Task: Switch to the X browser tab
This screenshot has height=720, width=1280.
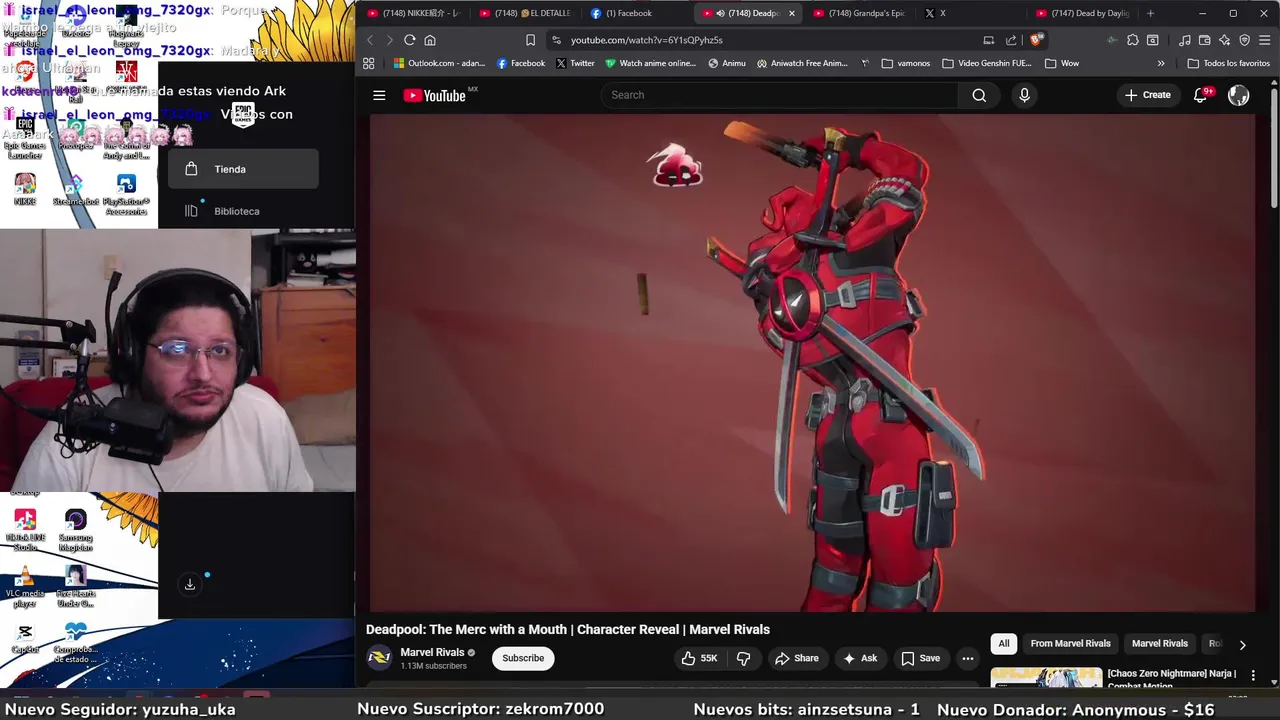Action: [970, 13]
